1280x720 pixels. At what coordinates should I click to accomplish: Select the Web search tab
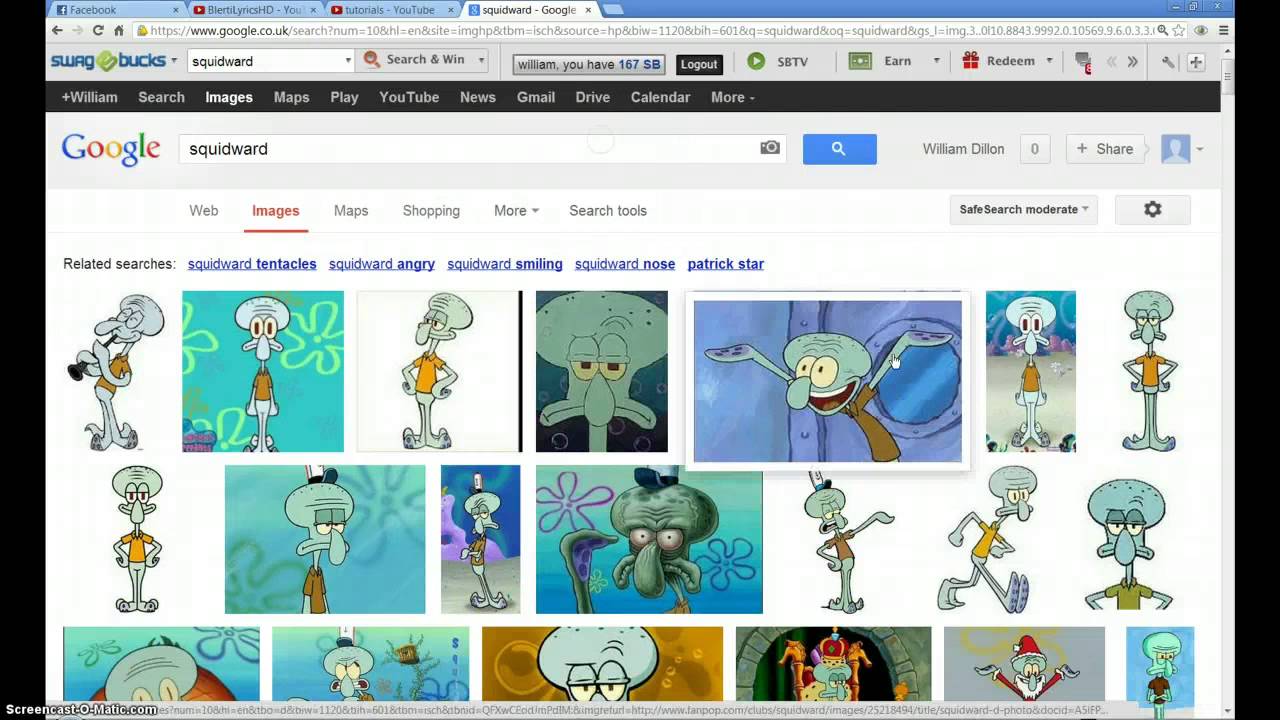coord(204,211)
